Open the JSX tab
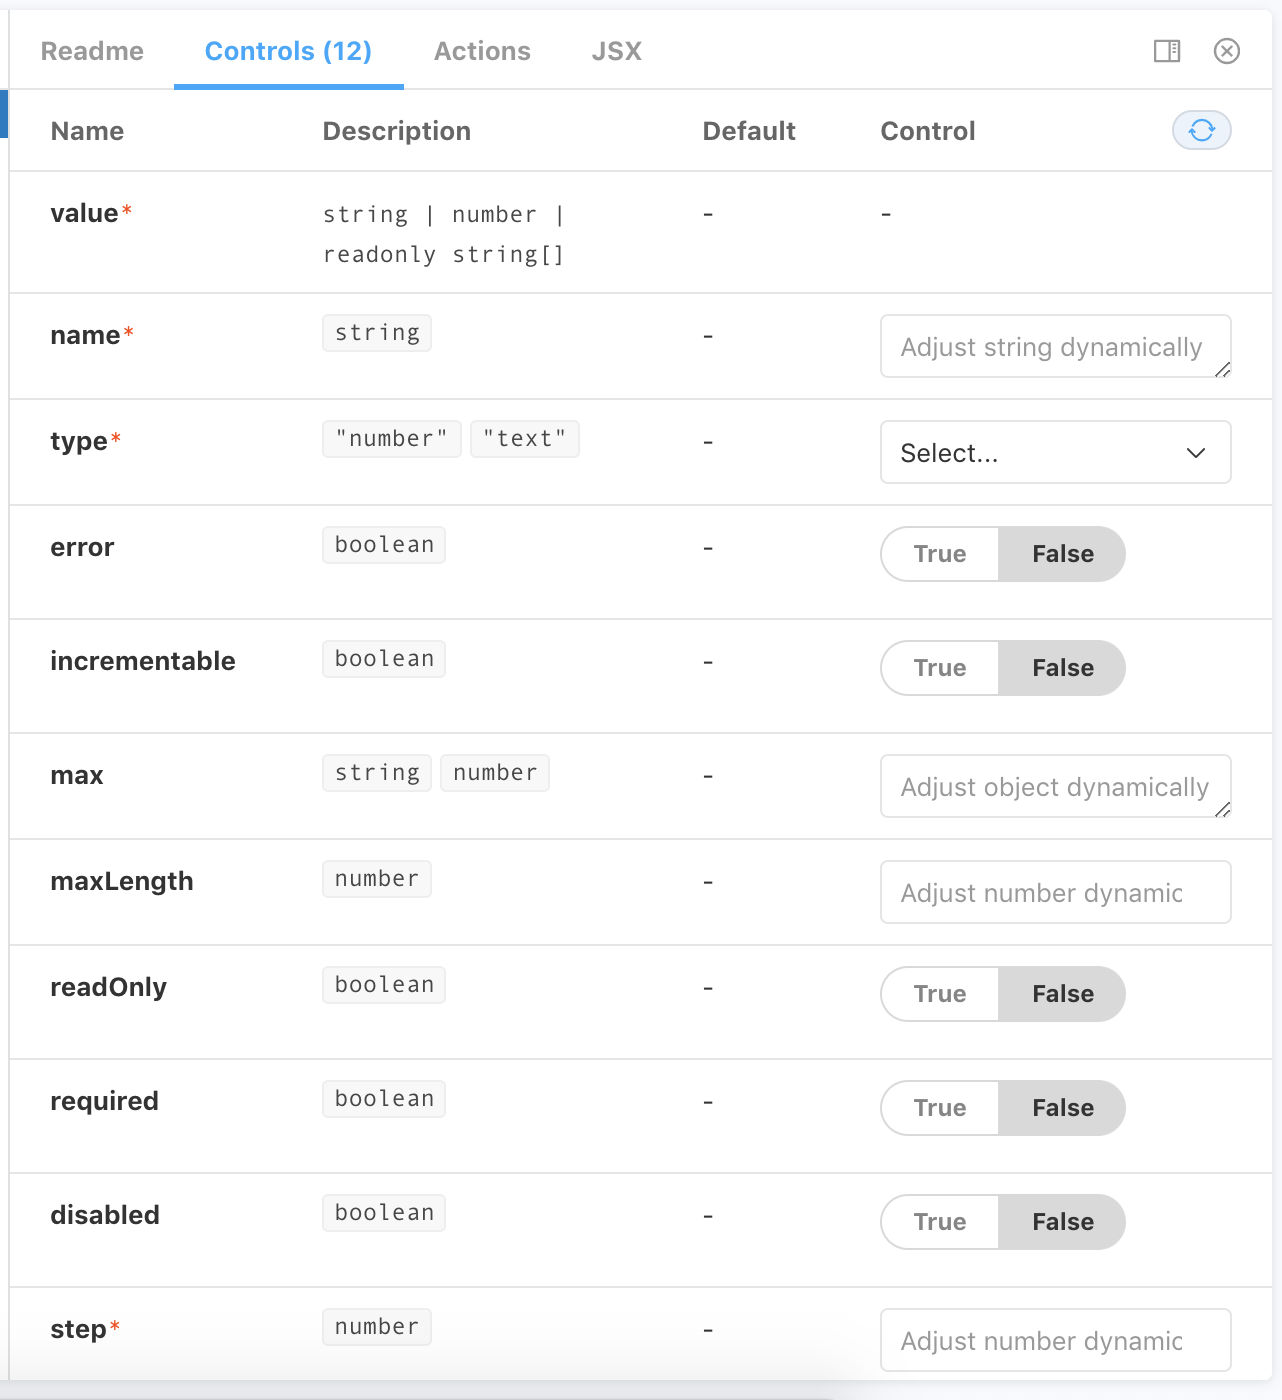Viewport: 1282px width, 1400px height. pyautogui.click(x=616, y=51)
